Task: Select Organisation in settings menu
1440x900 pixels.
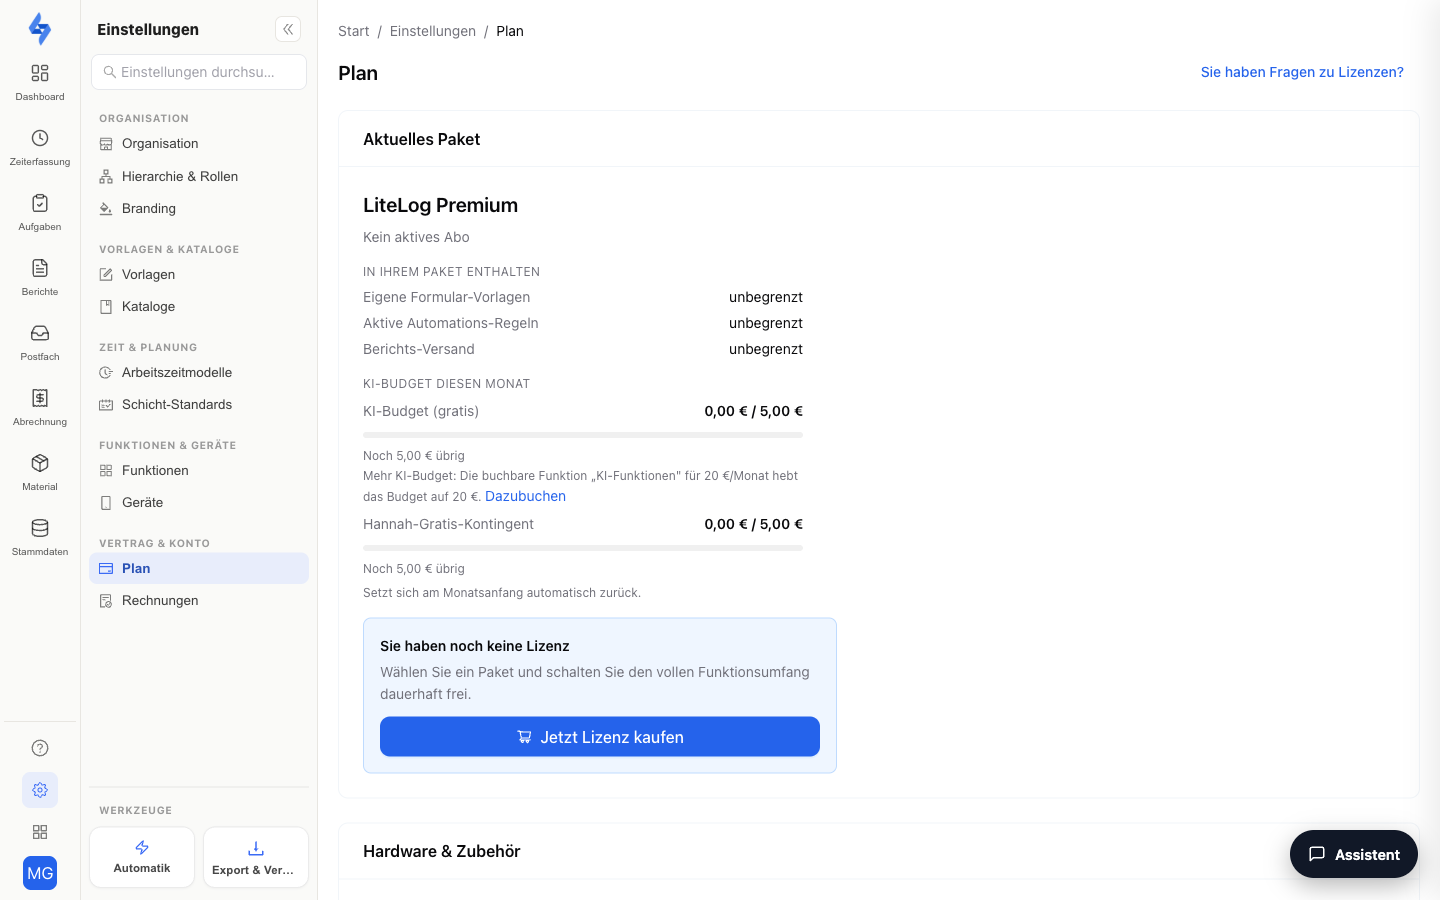Action: point(199,144)
